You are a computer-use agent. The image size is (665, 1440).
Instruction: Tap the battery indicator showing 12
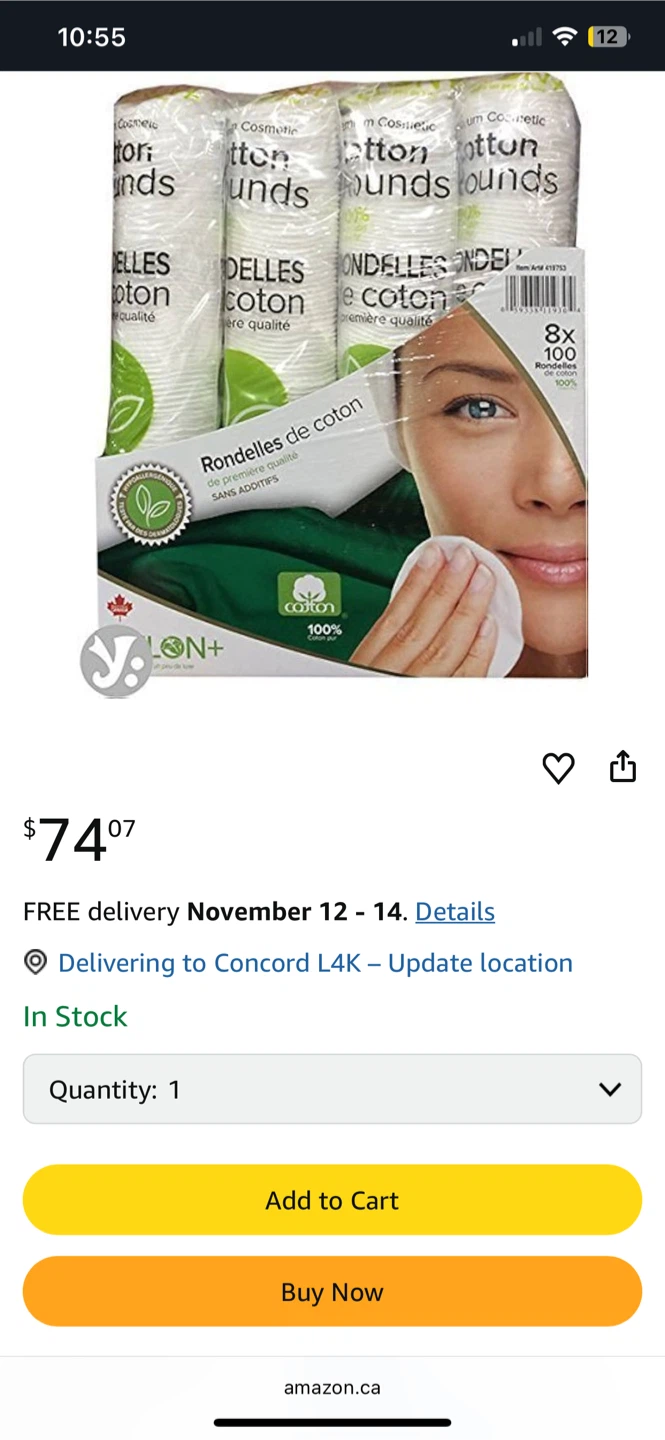tap(610, 37)
